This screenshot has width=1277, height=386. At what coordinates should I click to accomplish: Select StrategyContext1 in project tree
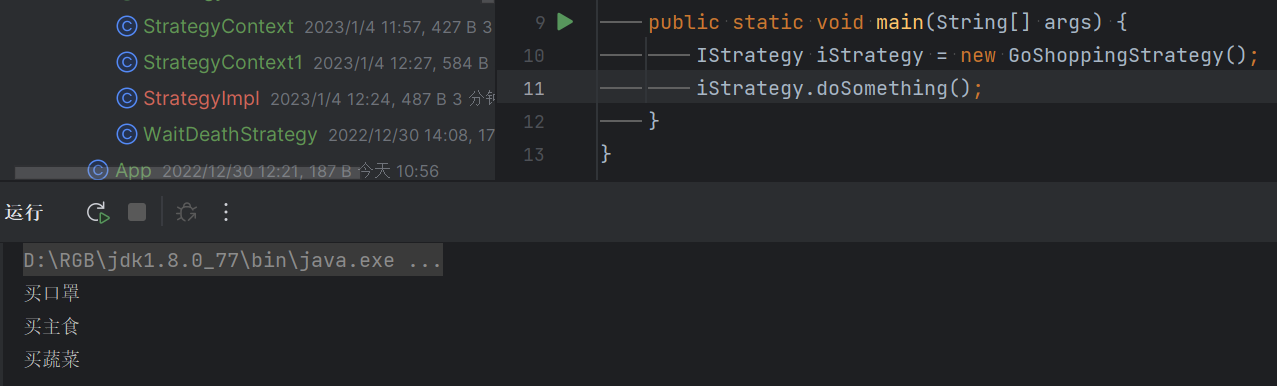(222, 62)
